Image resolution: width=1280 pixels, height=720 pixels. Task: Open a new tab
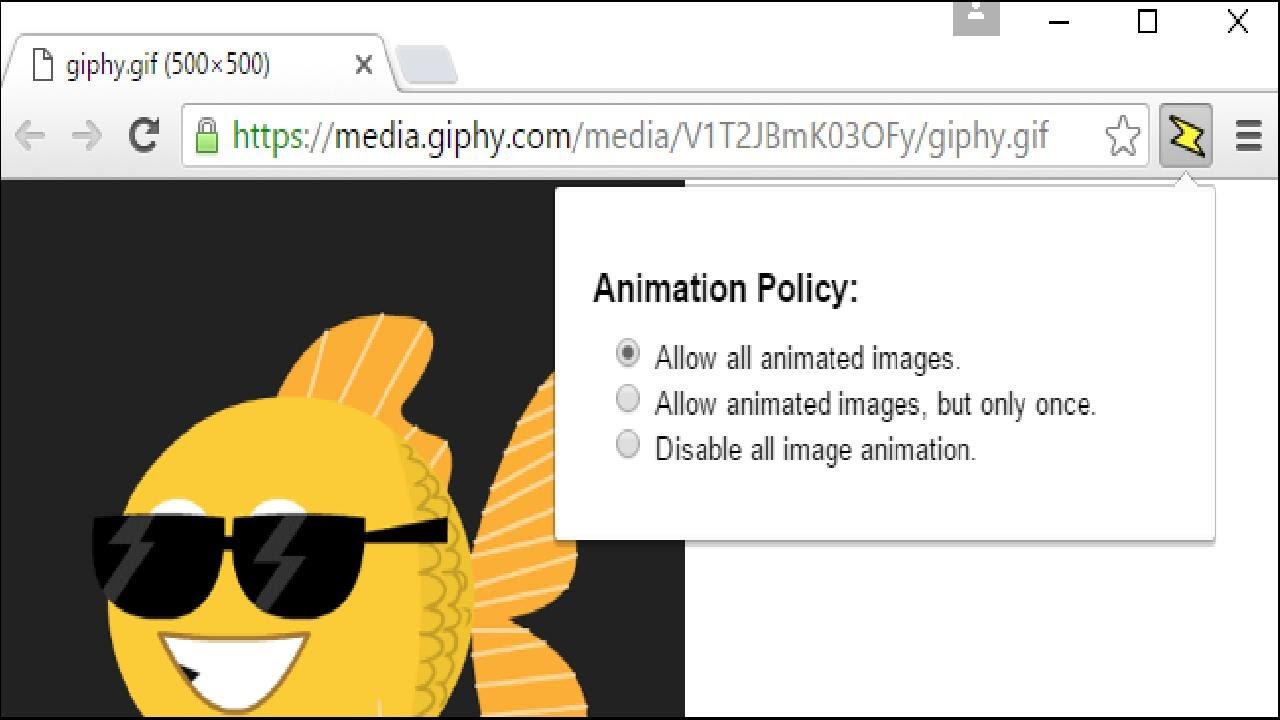[x=427, y=66]
